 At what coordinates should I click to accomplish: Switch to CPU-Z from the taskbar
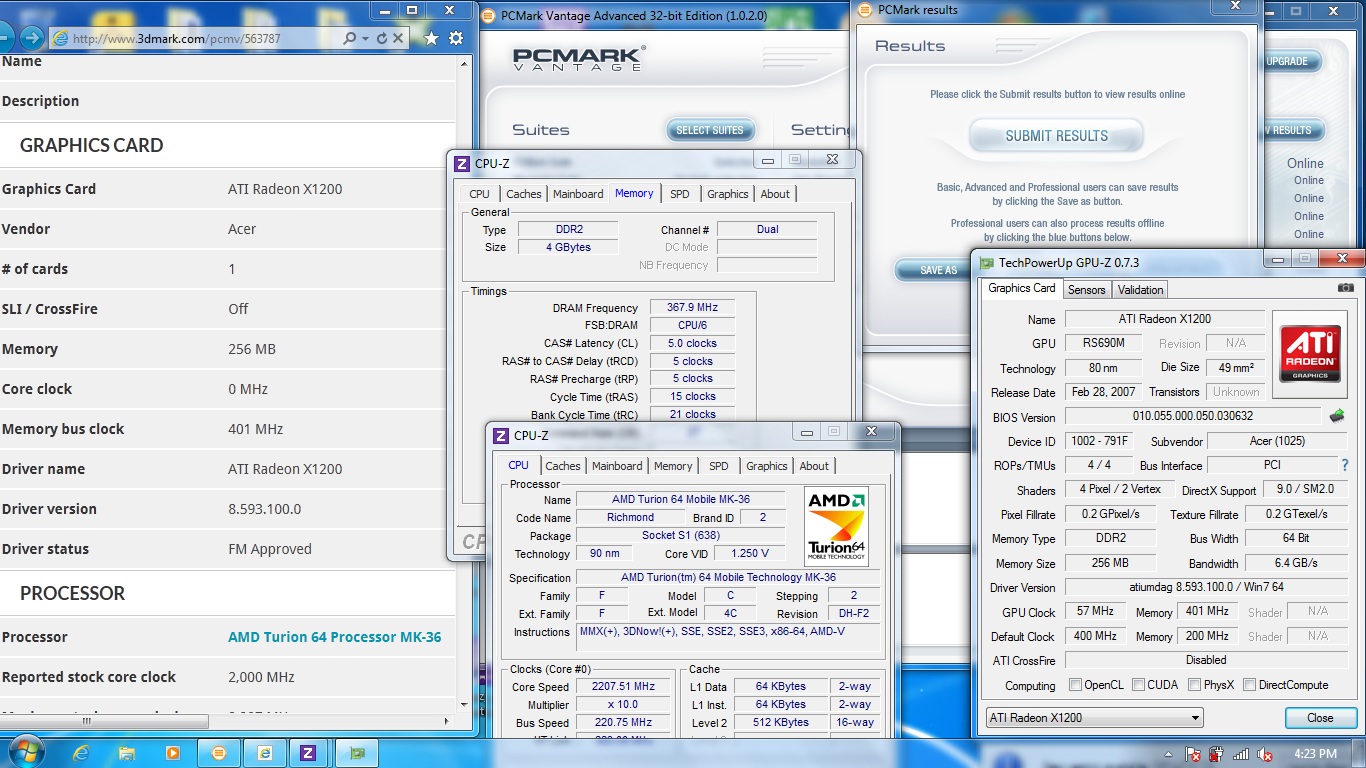tap(308, 753)
